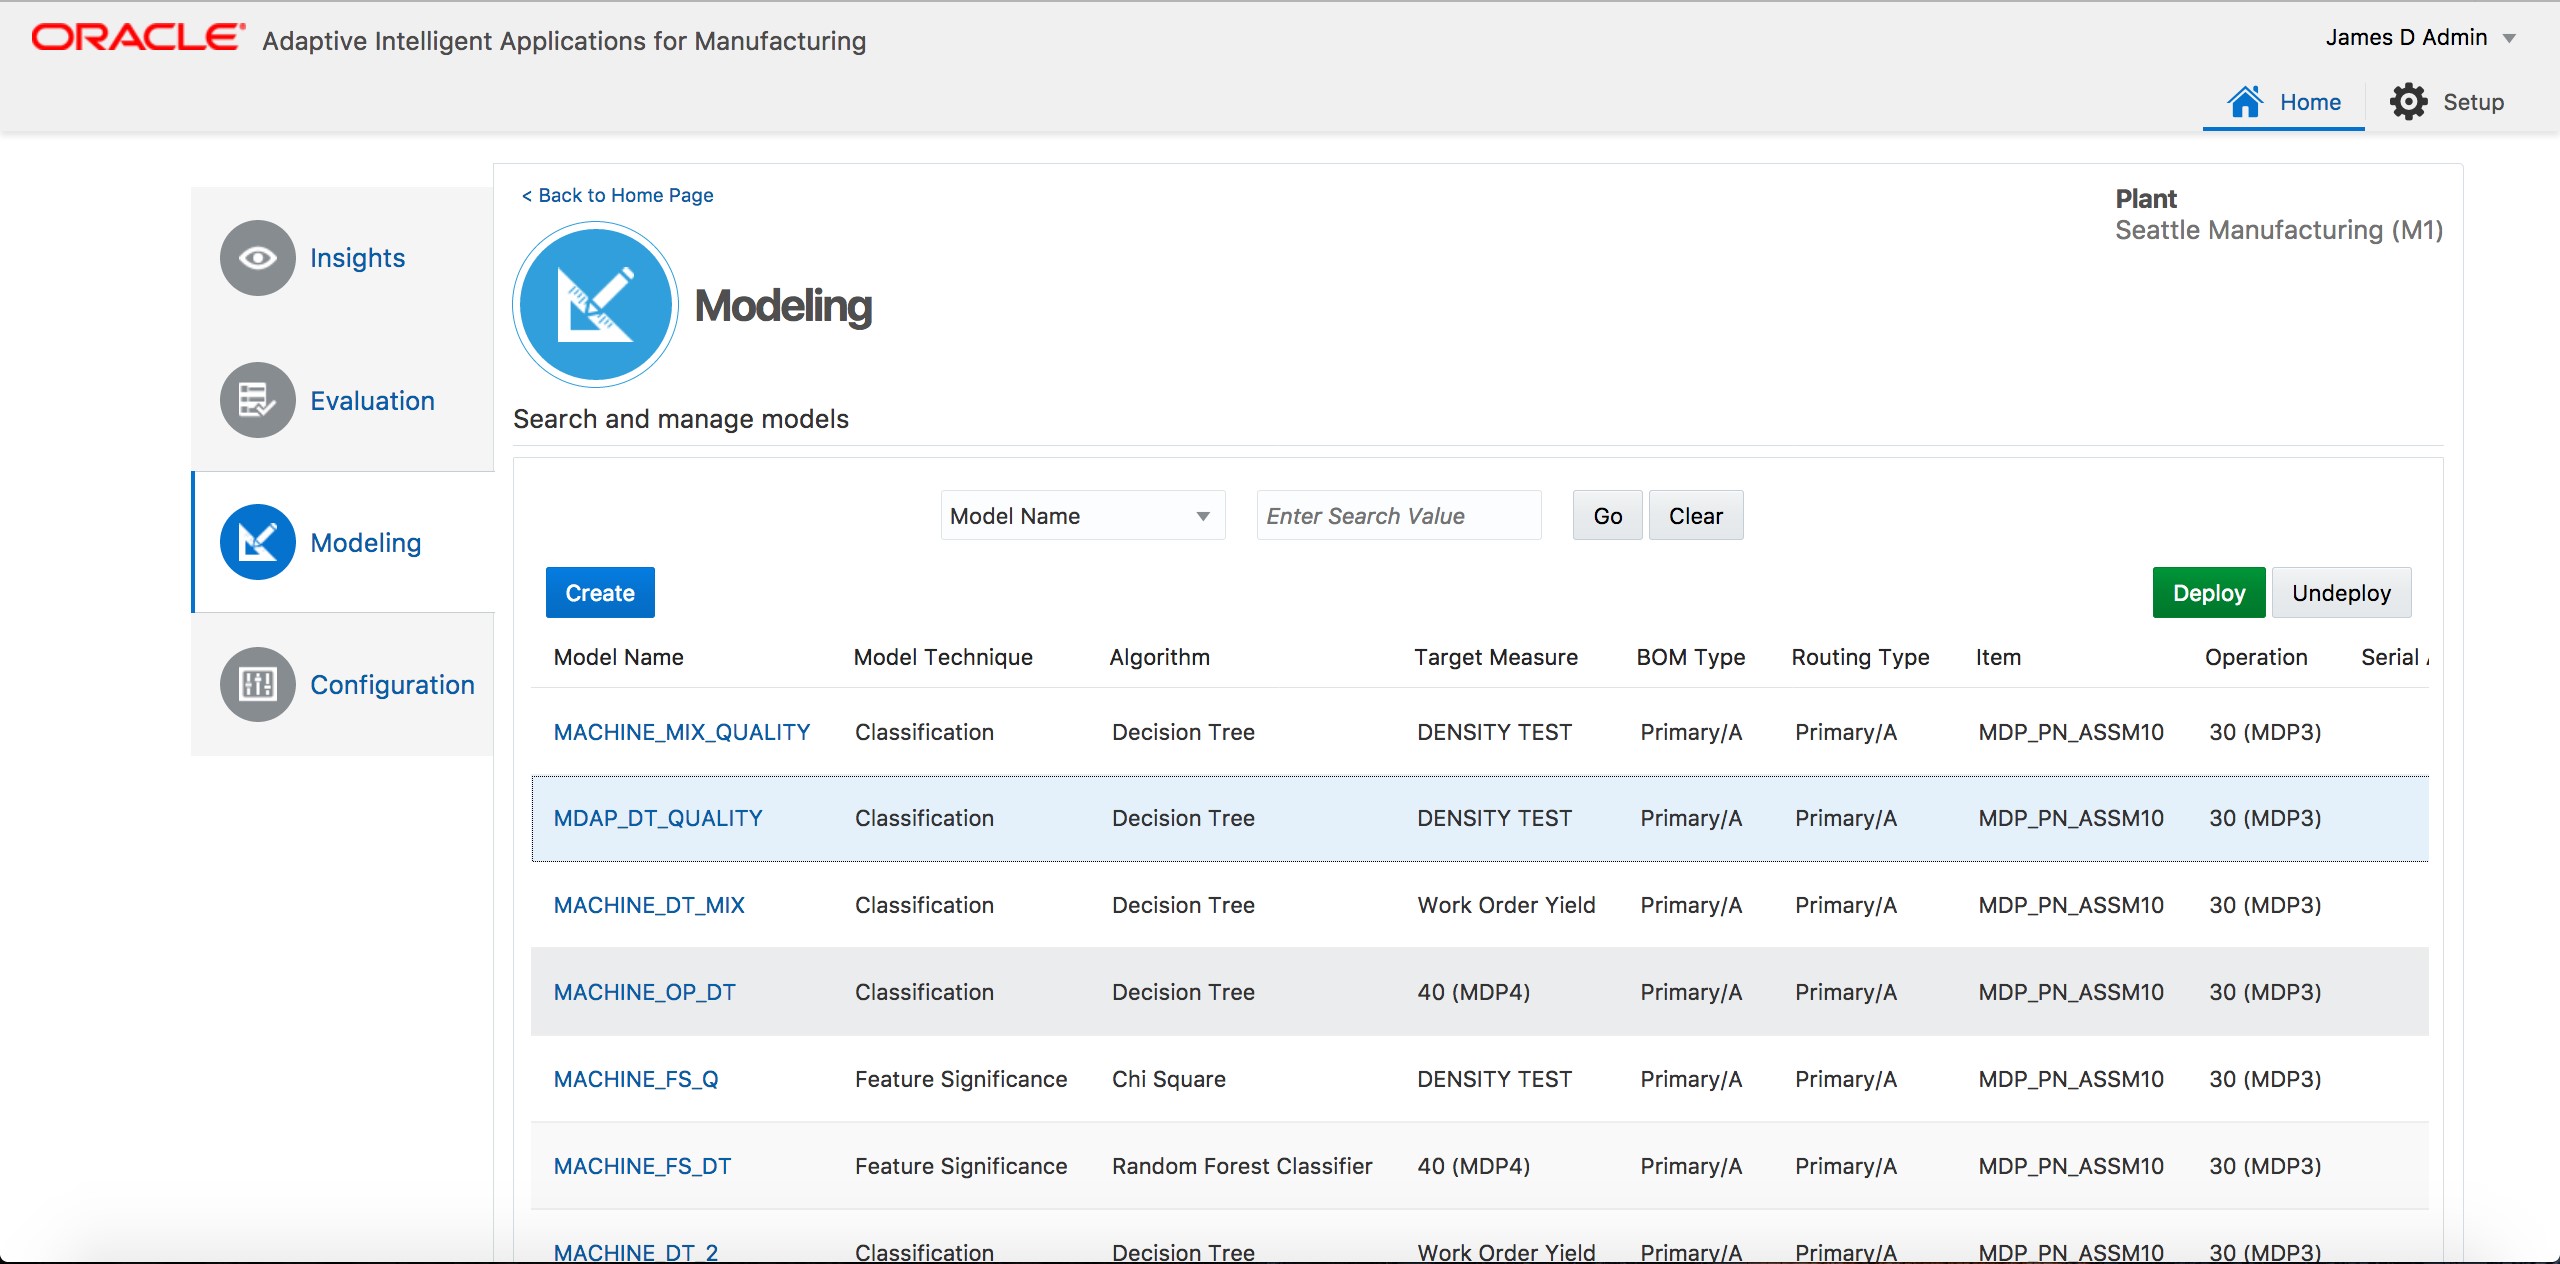Open the MACHINE_MIX_QUALITY model

pyautogui.click(x=682, y=732)
